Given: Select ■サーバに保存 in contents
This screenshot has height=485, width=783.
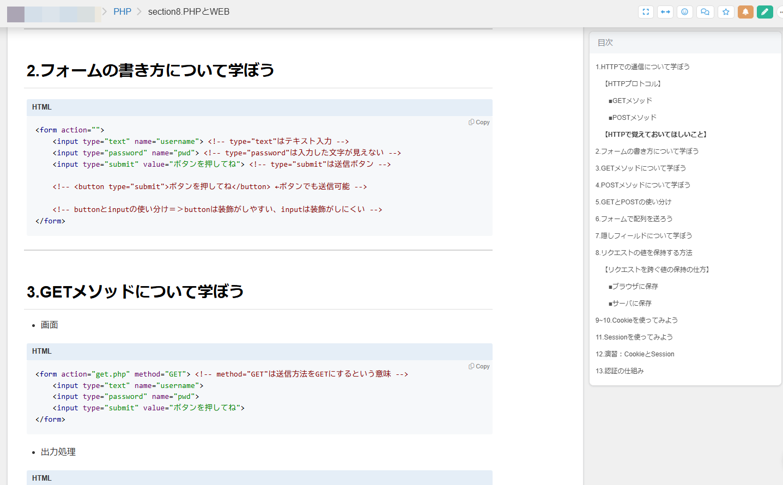Looking at the screenshot, I should (630, 303).
